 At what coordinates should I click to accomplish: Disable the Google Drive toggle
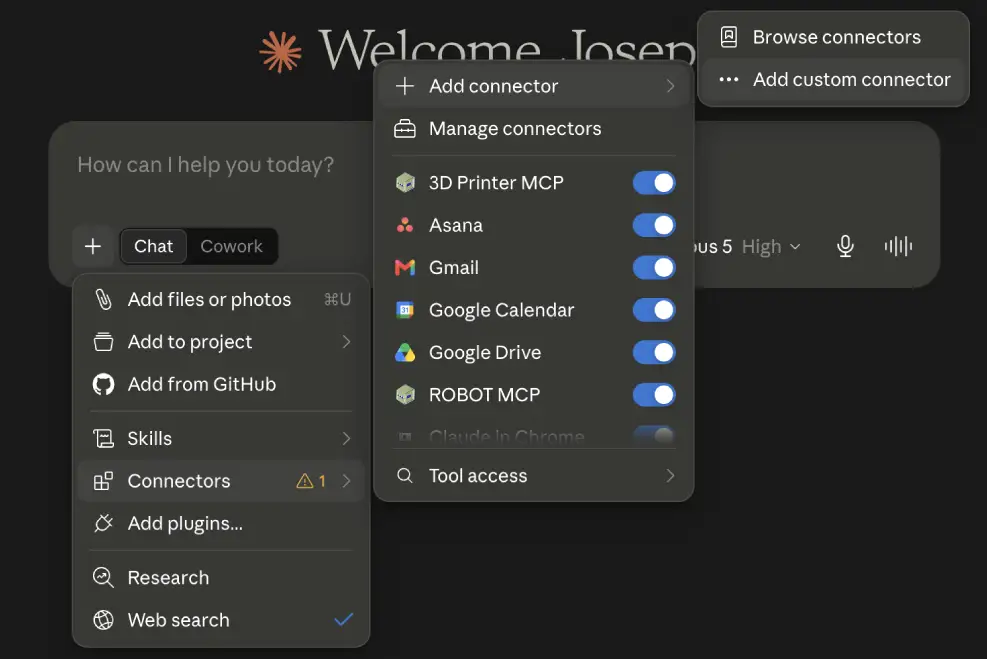click(654, 352)
